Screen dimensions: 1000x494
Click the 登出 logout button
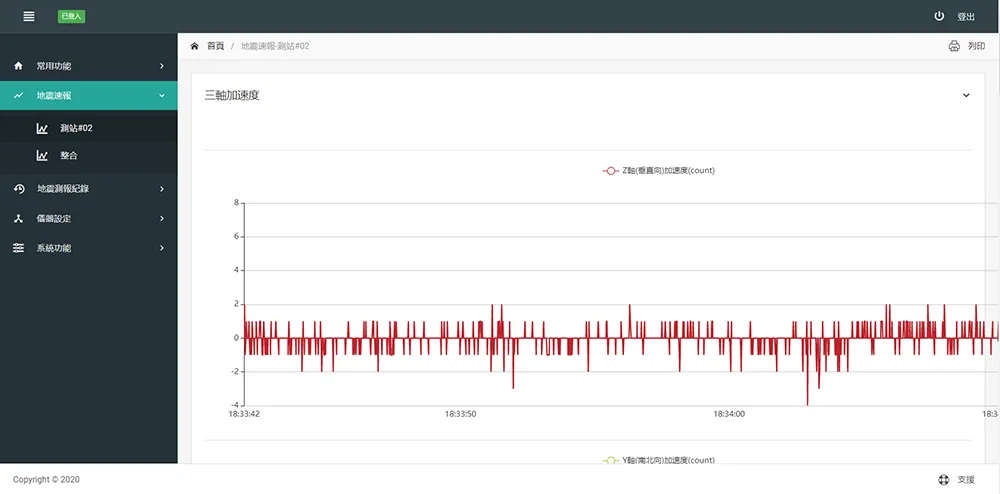(x=966, y=17)
